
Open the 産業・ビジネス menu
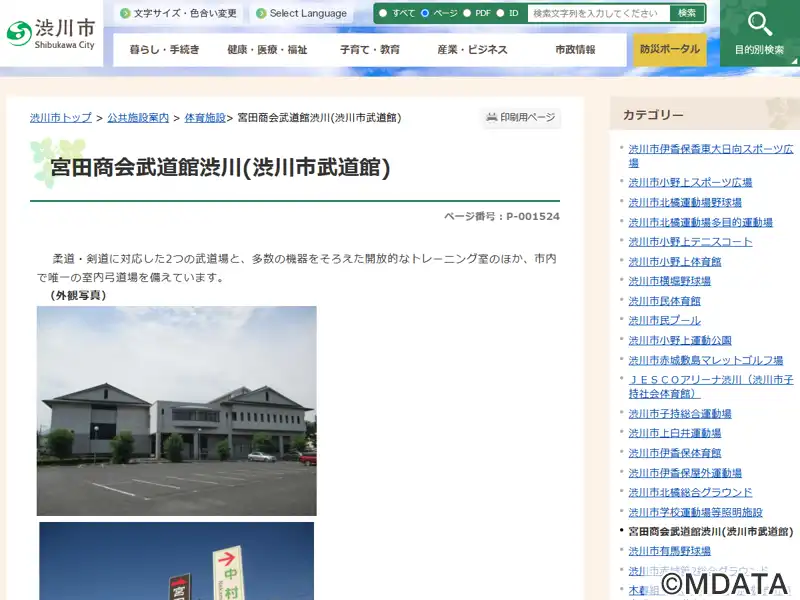[472, 50]
